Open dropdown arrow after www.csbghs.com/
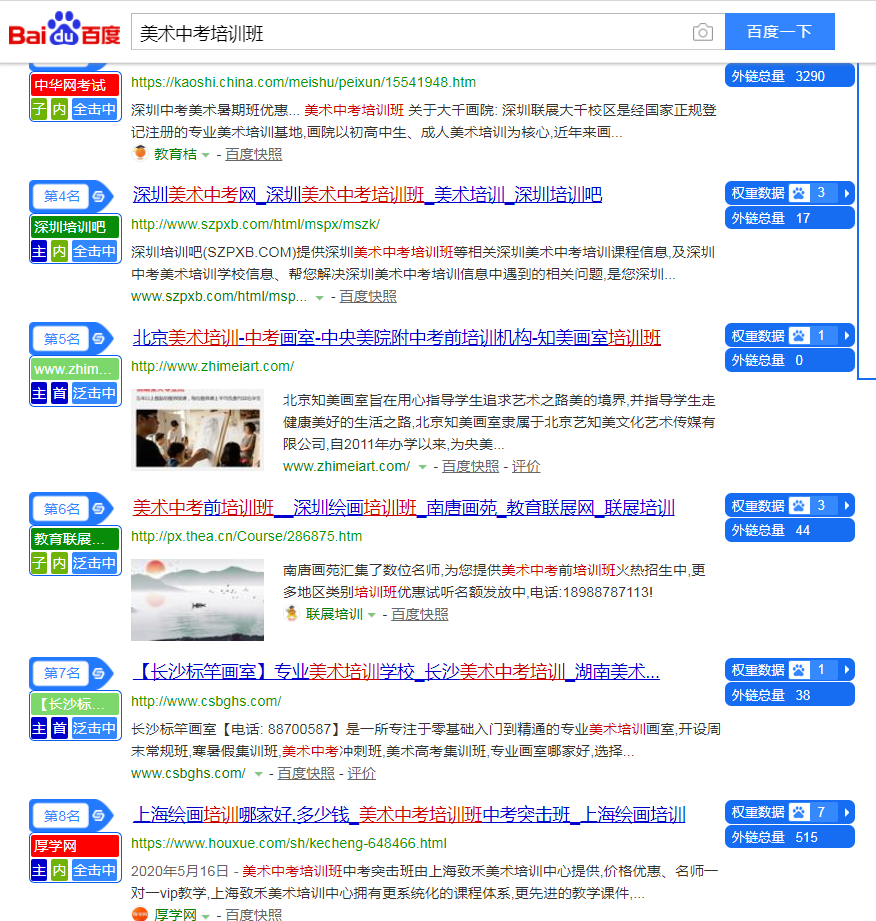Screen dimensions: 876x921 258,774
